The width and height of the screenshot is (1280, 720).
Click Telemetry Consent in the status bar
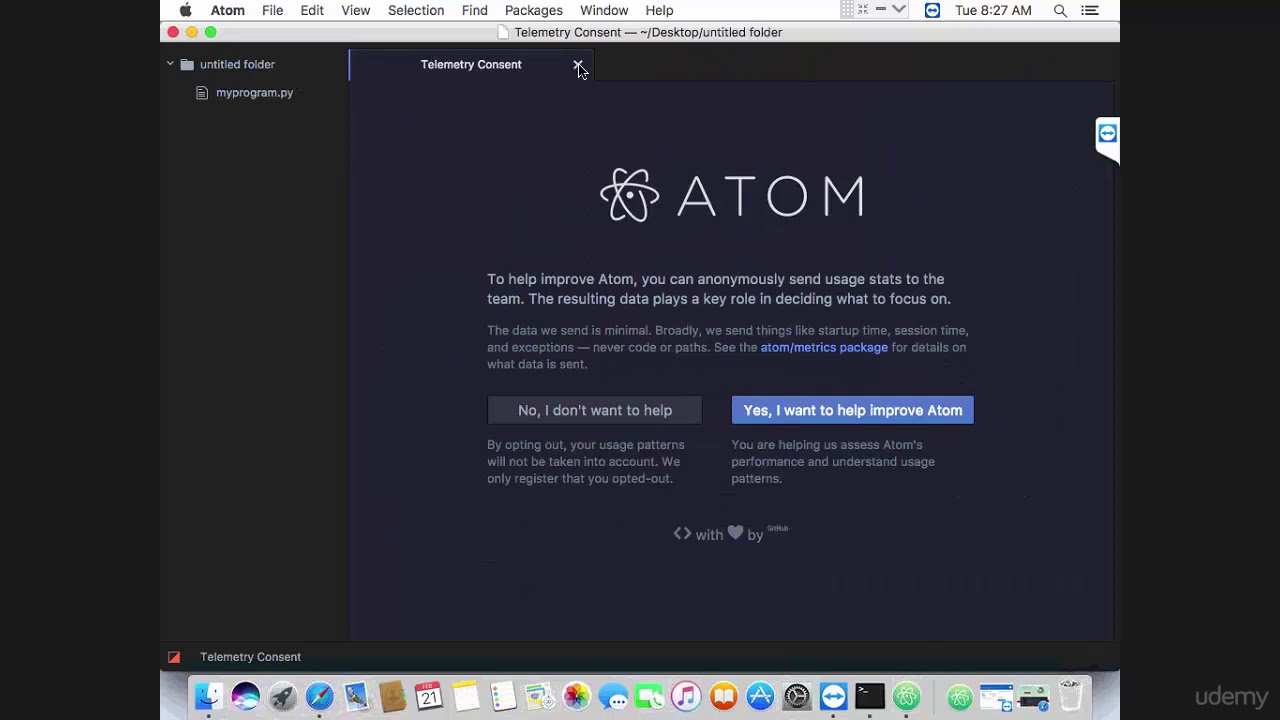pos(250,657)
